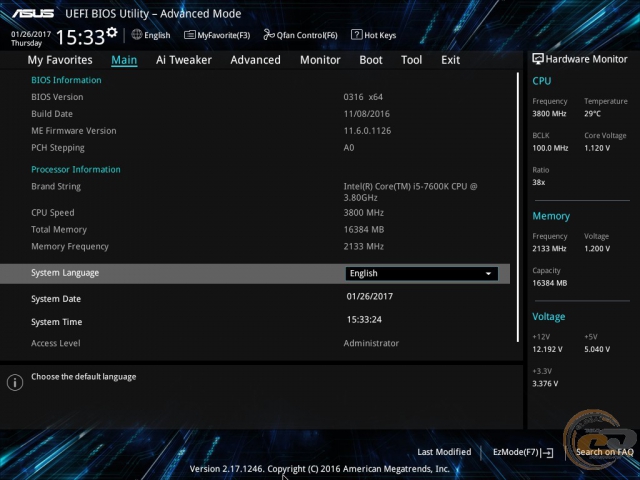
Task: Click the Hot Keys question mark icon
Action: coord(356,35)
